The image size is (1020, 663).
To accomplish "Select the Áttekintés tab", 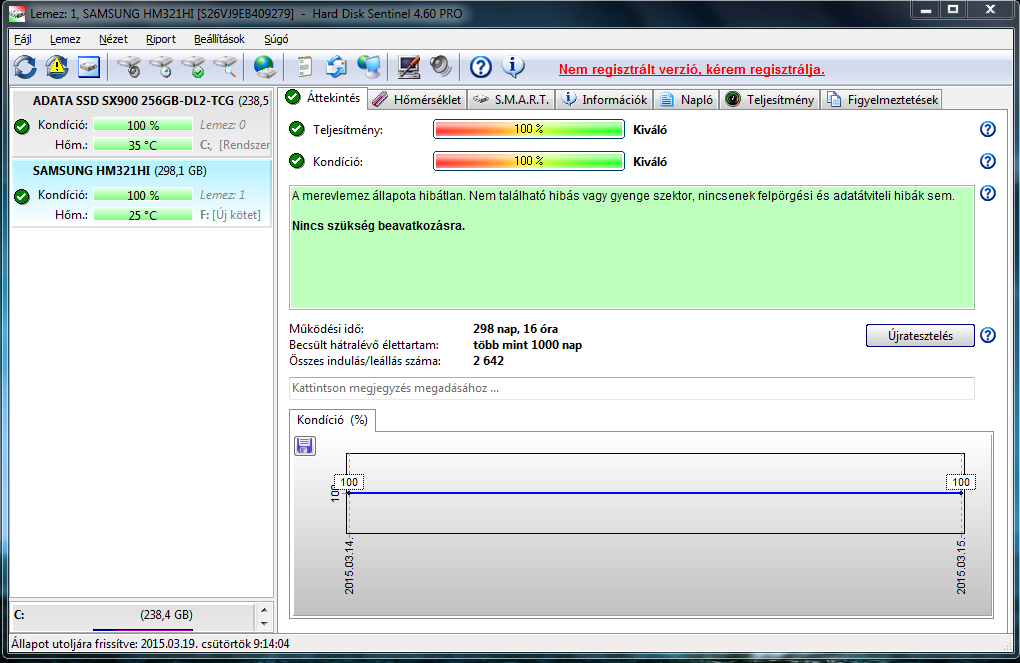I will [x=323, y=98].
